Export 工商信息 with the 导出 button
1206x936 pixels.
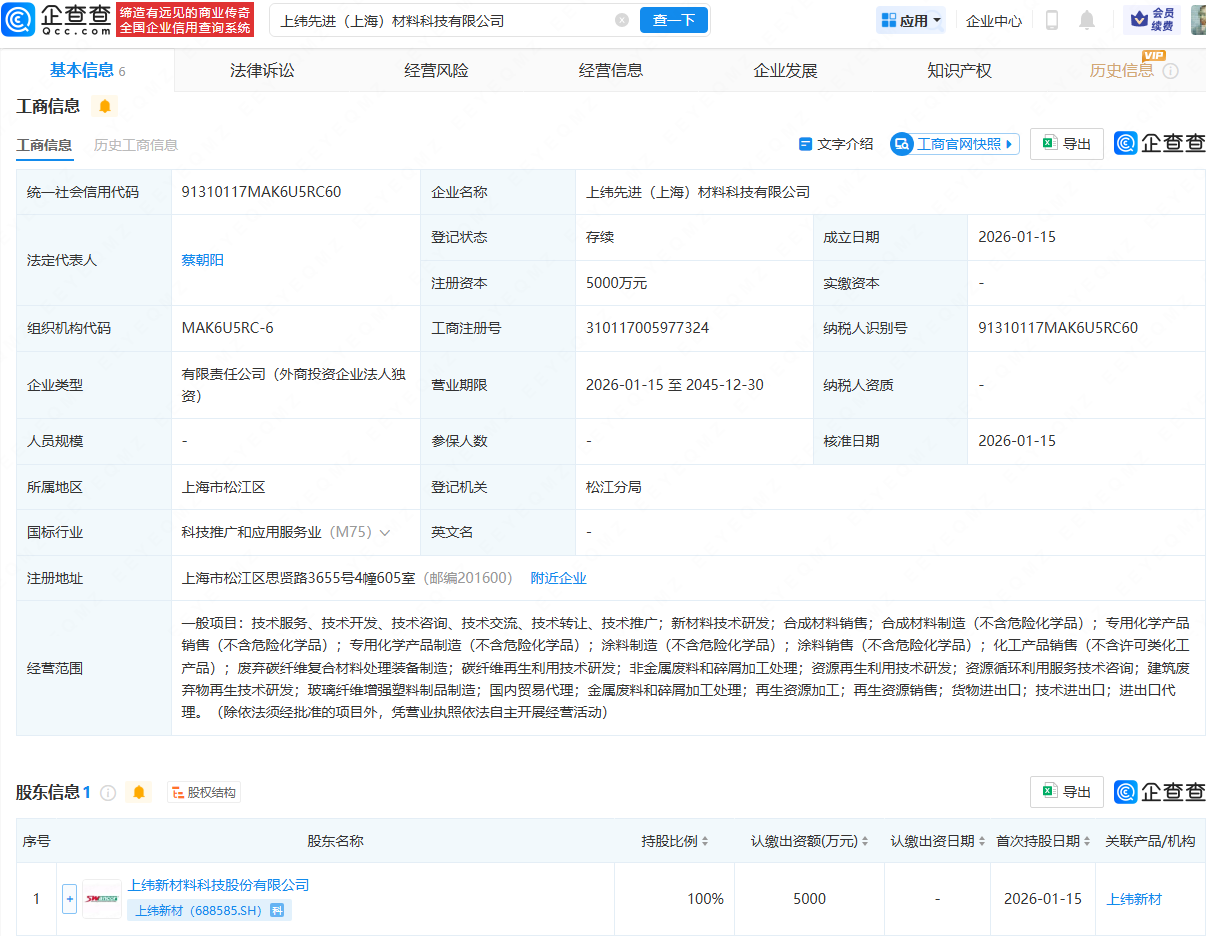(1066, 144)
